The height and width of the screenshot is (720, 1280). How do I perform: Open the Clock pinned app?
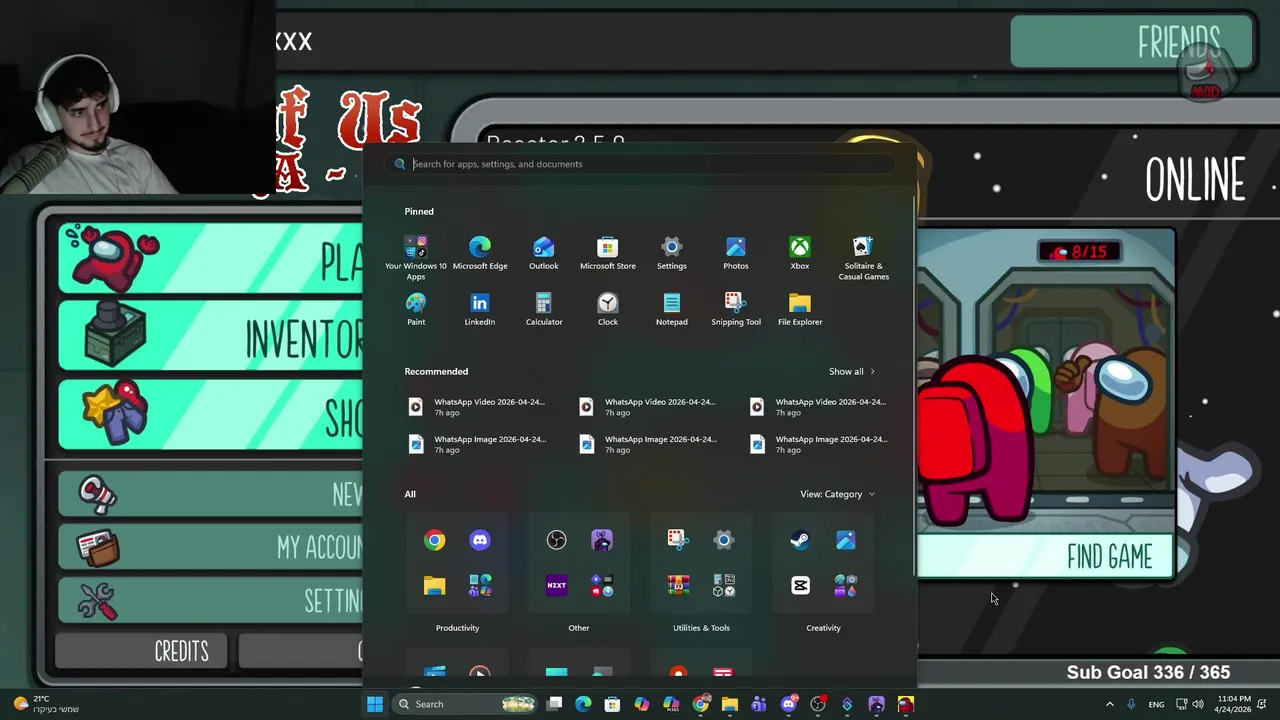[x=608, y=309]
